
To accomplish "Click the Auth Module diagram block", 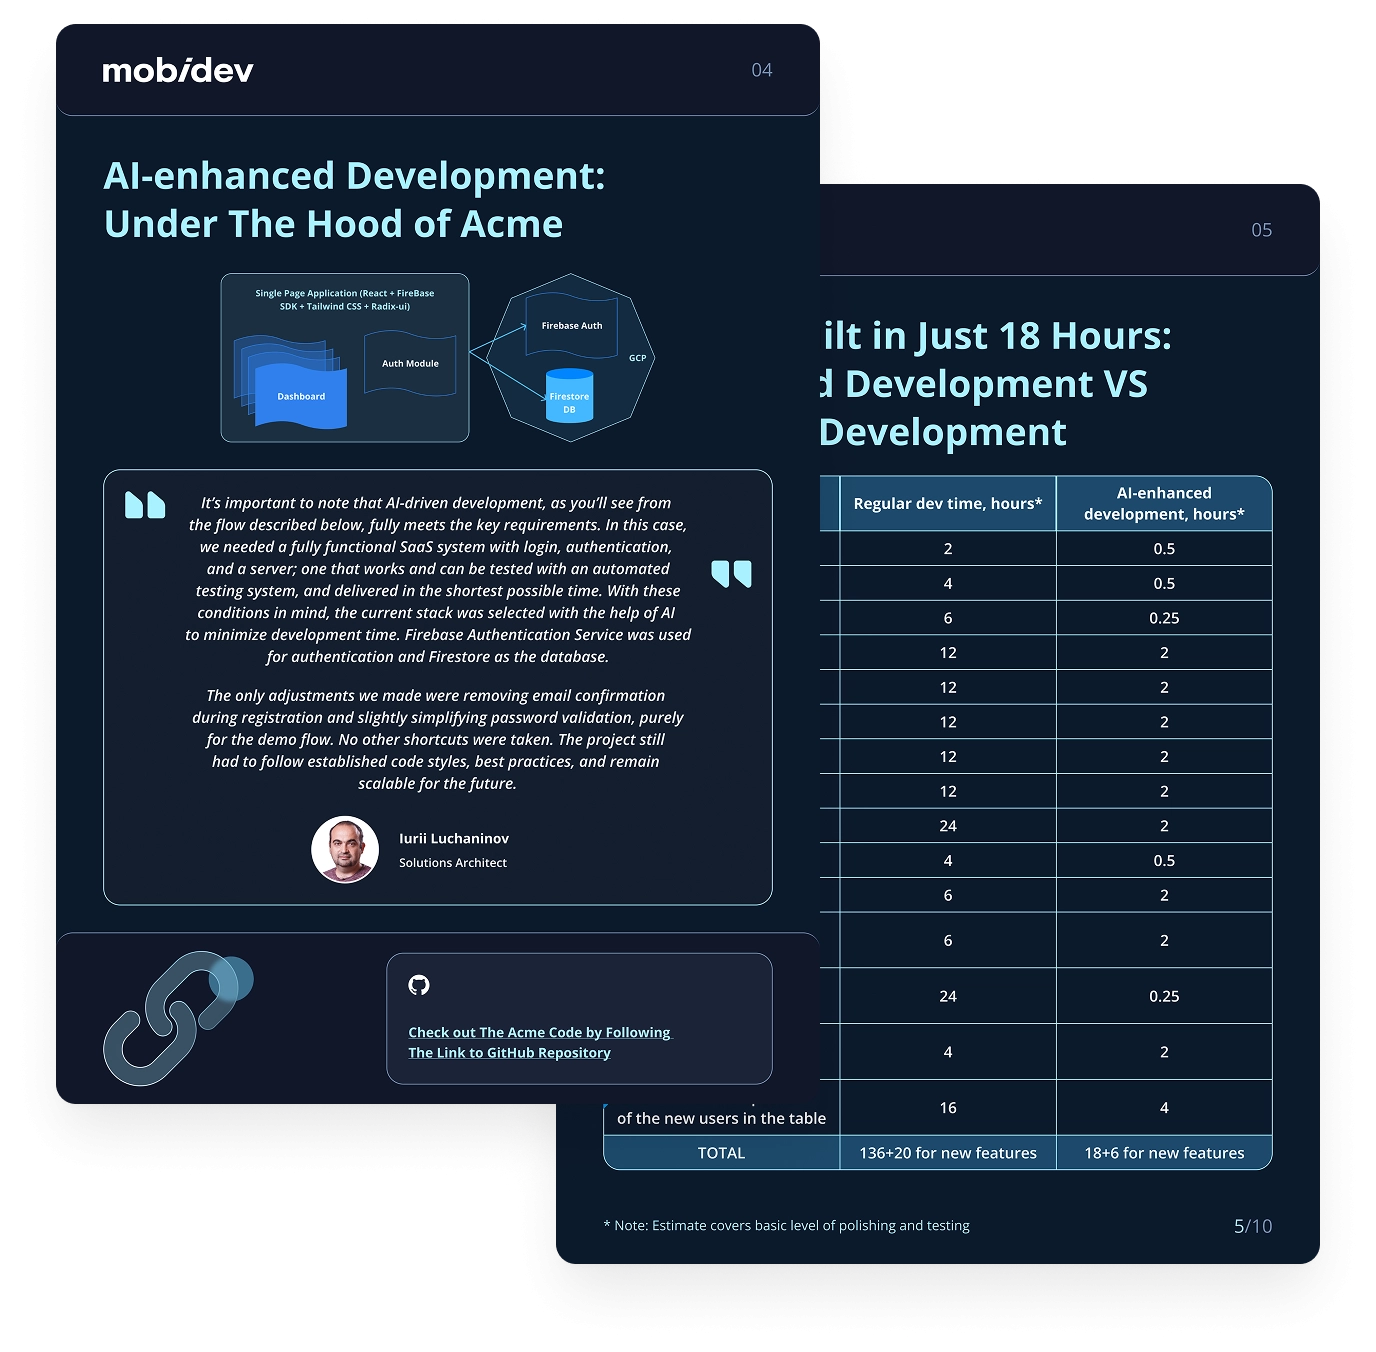I will pos(410,363).
